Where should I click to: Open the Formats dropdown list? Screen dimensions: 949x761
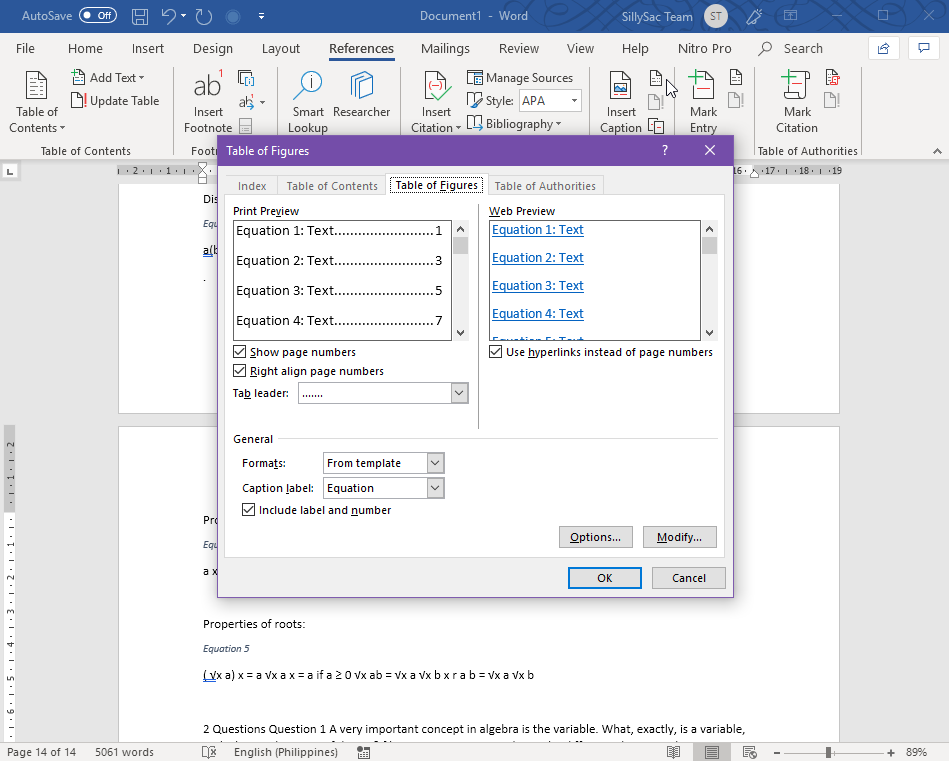[435, 463]
